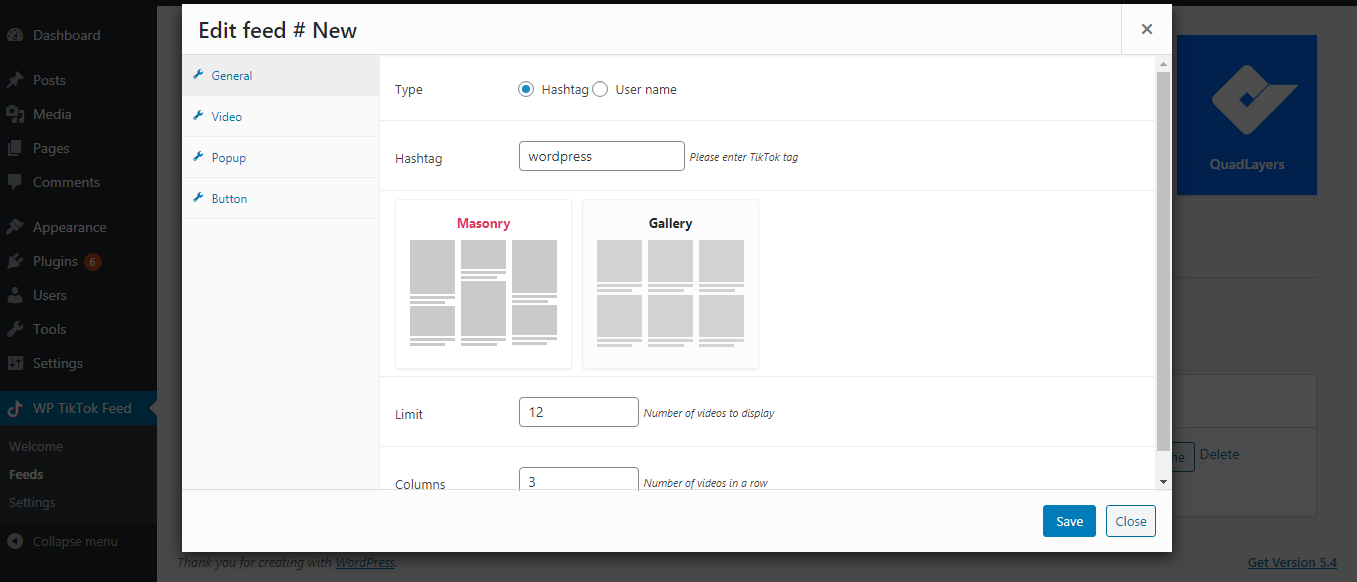Click the Close button in the dialog footer
1357x582 pixels.
pos(1131,521)
